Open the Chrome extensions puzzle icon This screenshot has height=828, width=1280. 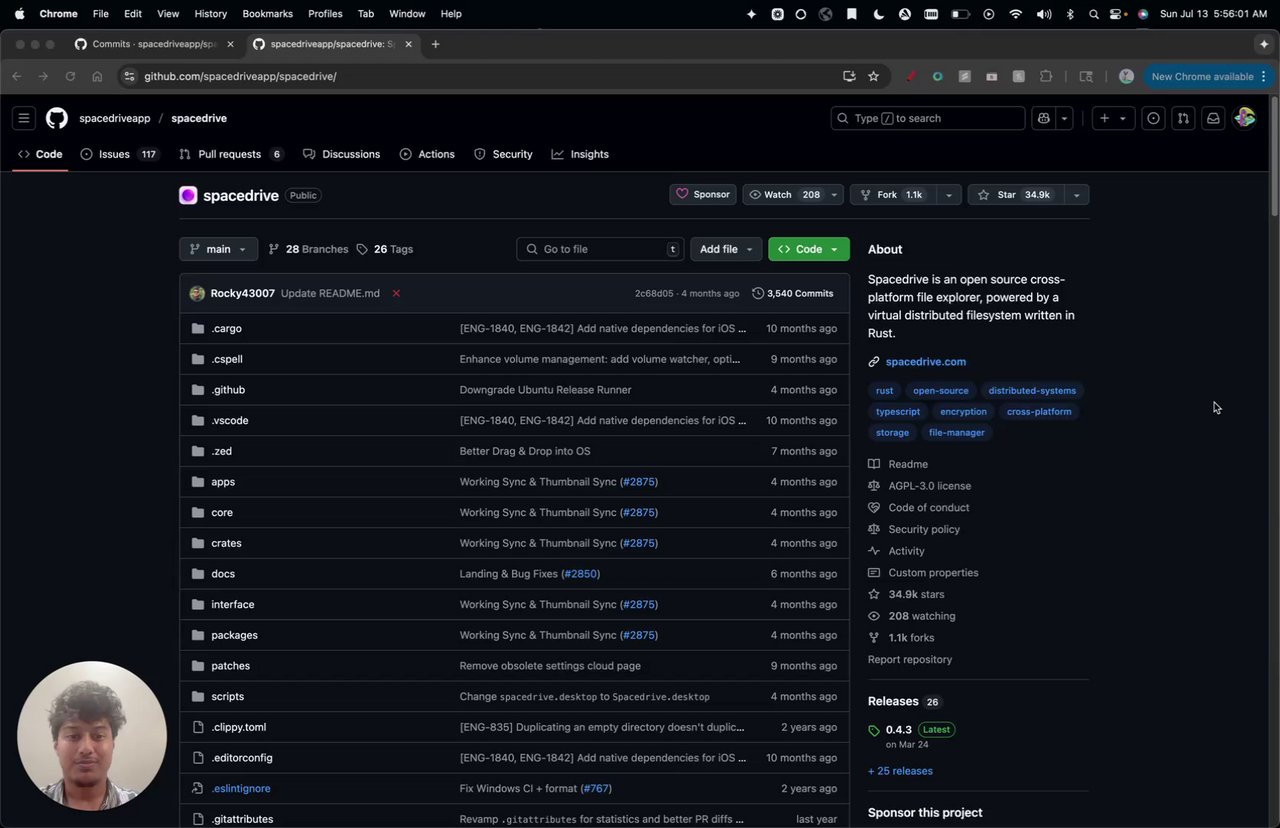coord(1046,76)
